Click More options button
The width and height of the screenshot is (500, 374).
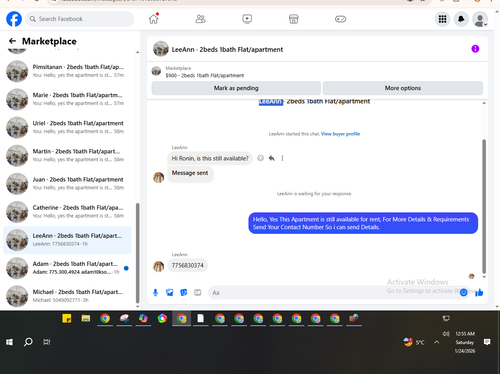click(403, 88)
